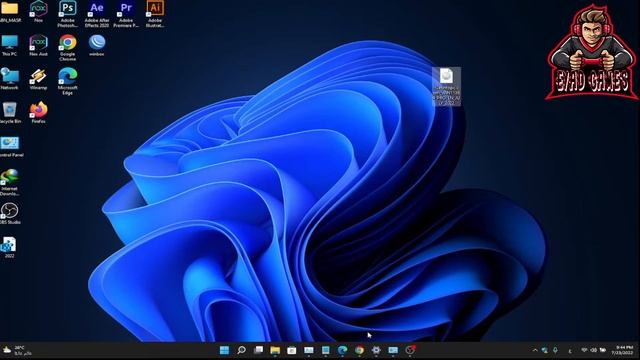Select the Winamp desktop shortcut
Viewport: 640px width, 360px height.
38,79
